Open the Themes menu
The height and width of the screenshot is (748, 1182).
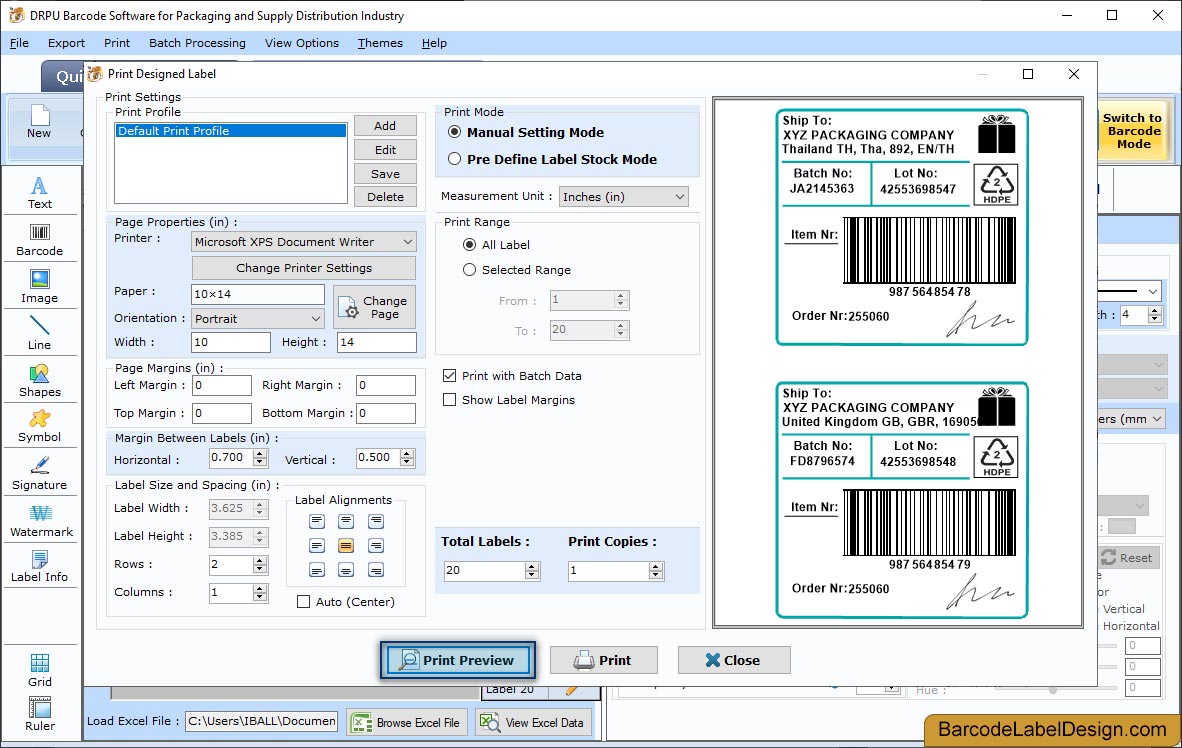380,43
